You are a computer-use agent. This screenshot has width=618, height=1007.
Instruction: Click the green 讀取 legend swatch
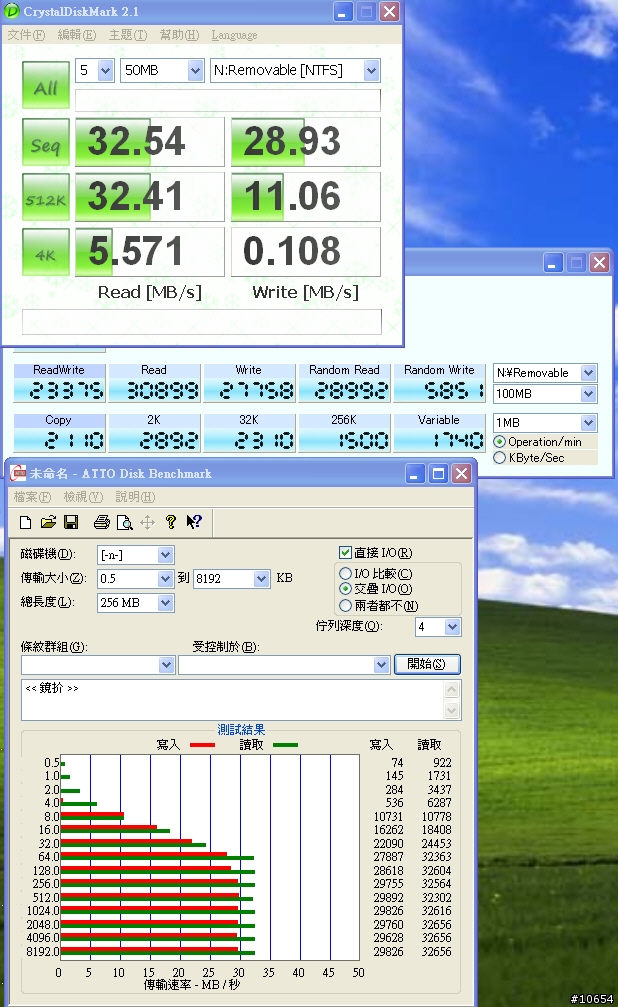pos(285,745)
